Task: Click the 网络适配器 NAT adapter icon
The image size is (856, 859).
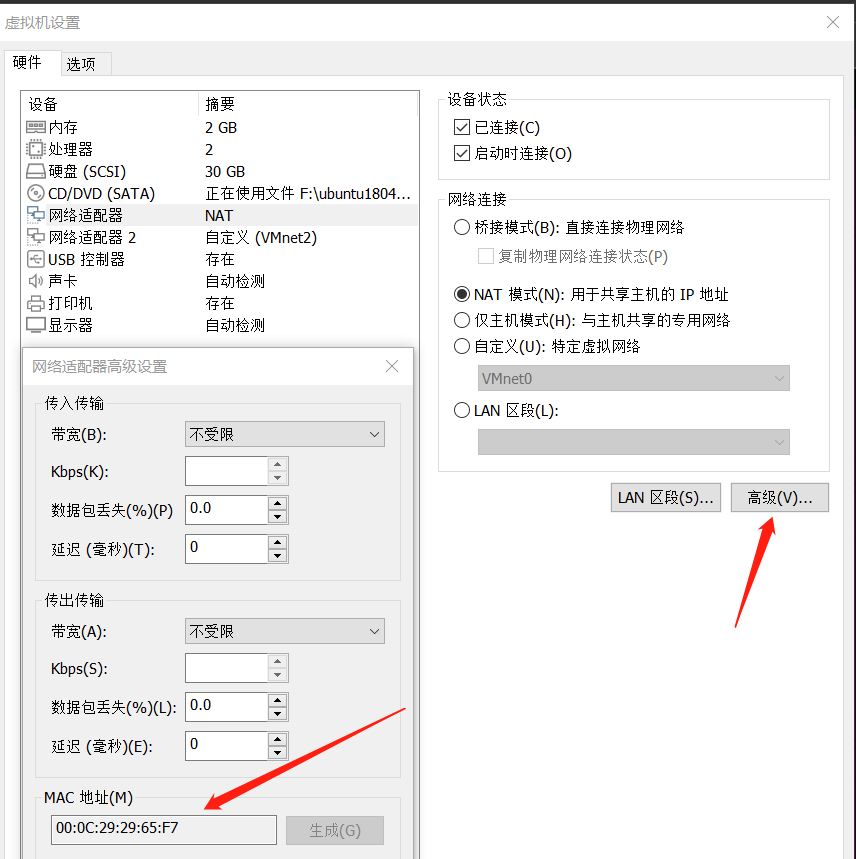Action: tap(36, 215)
